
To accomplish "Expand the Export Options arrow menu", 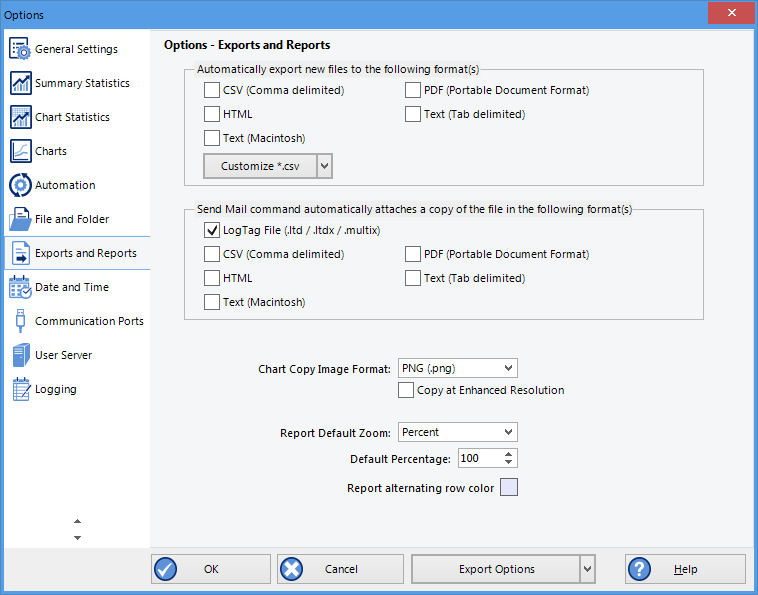I will tap(587, 569).
